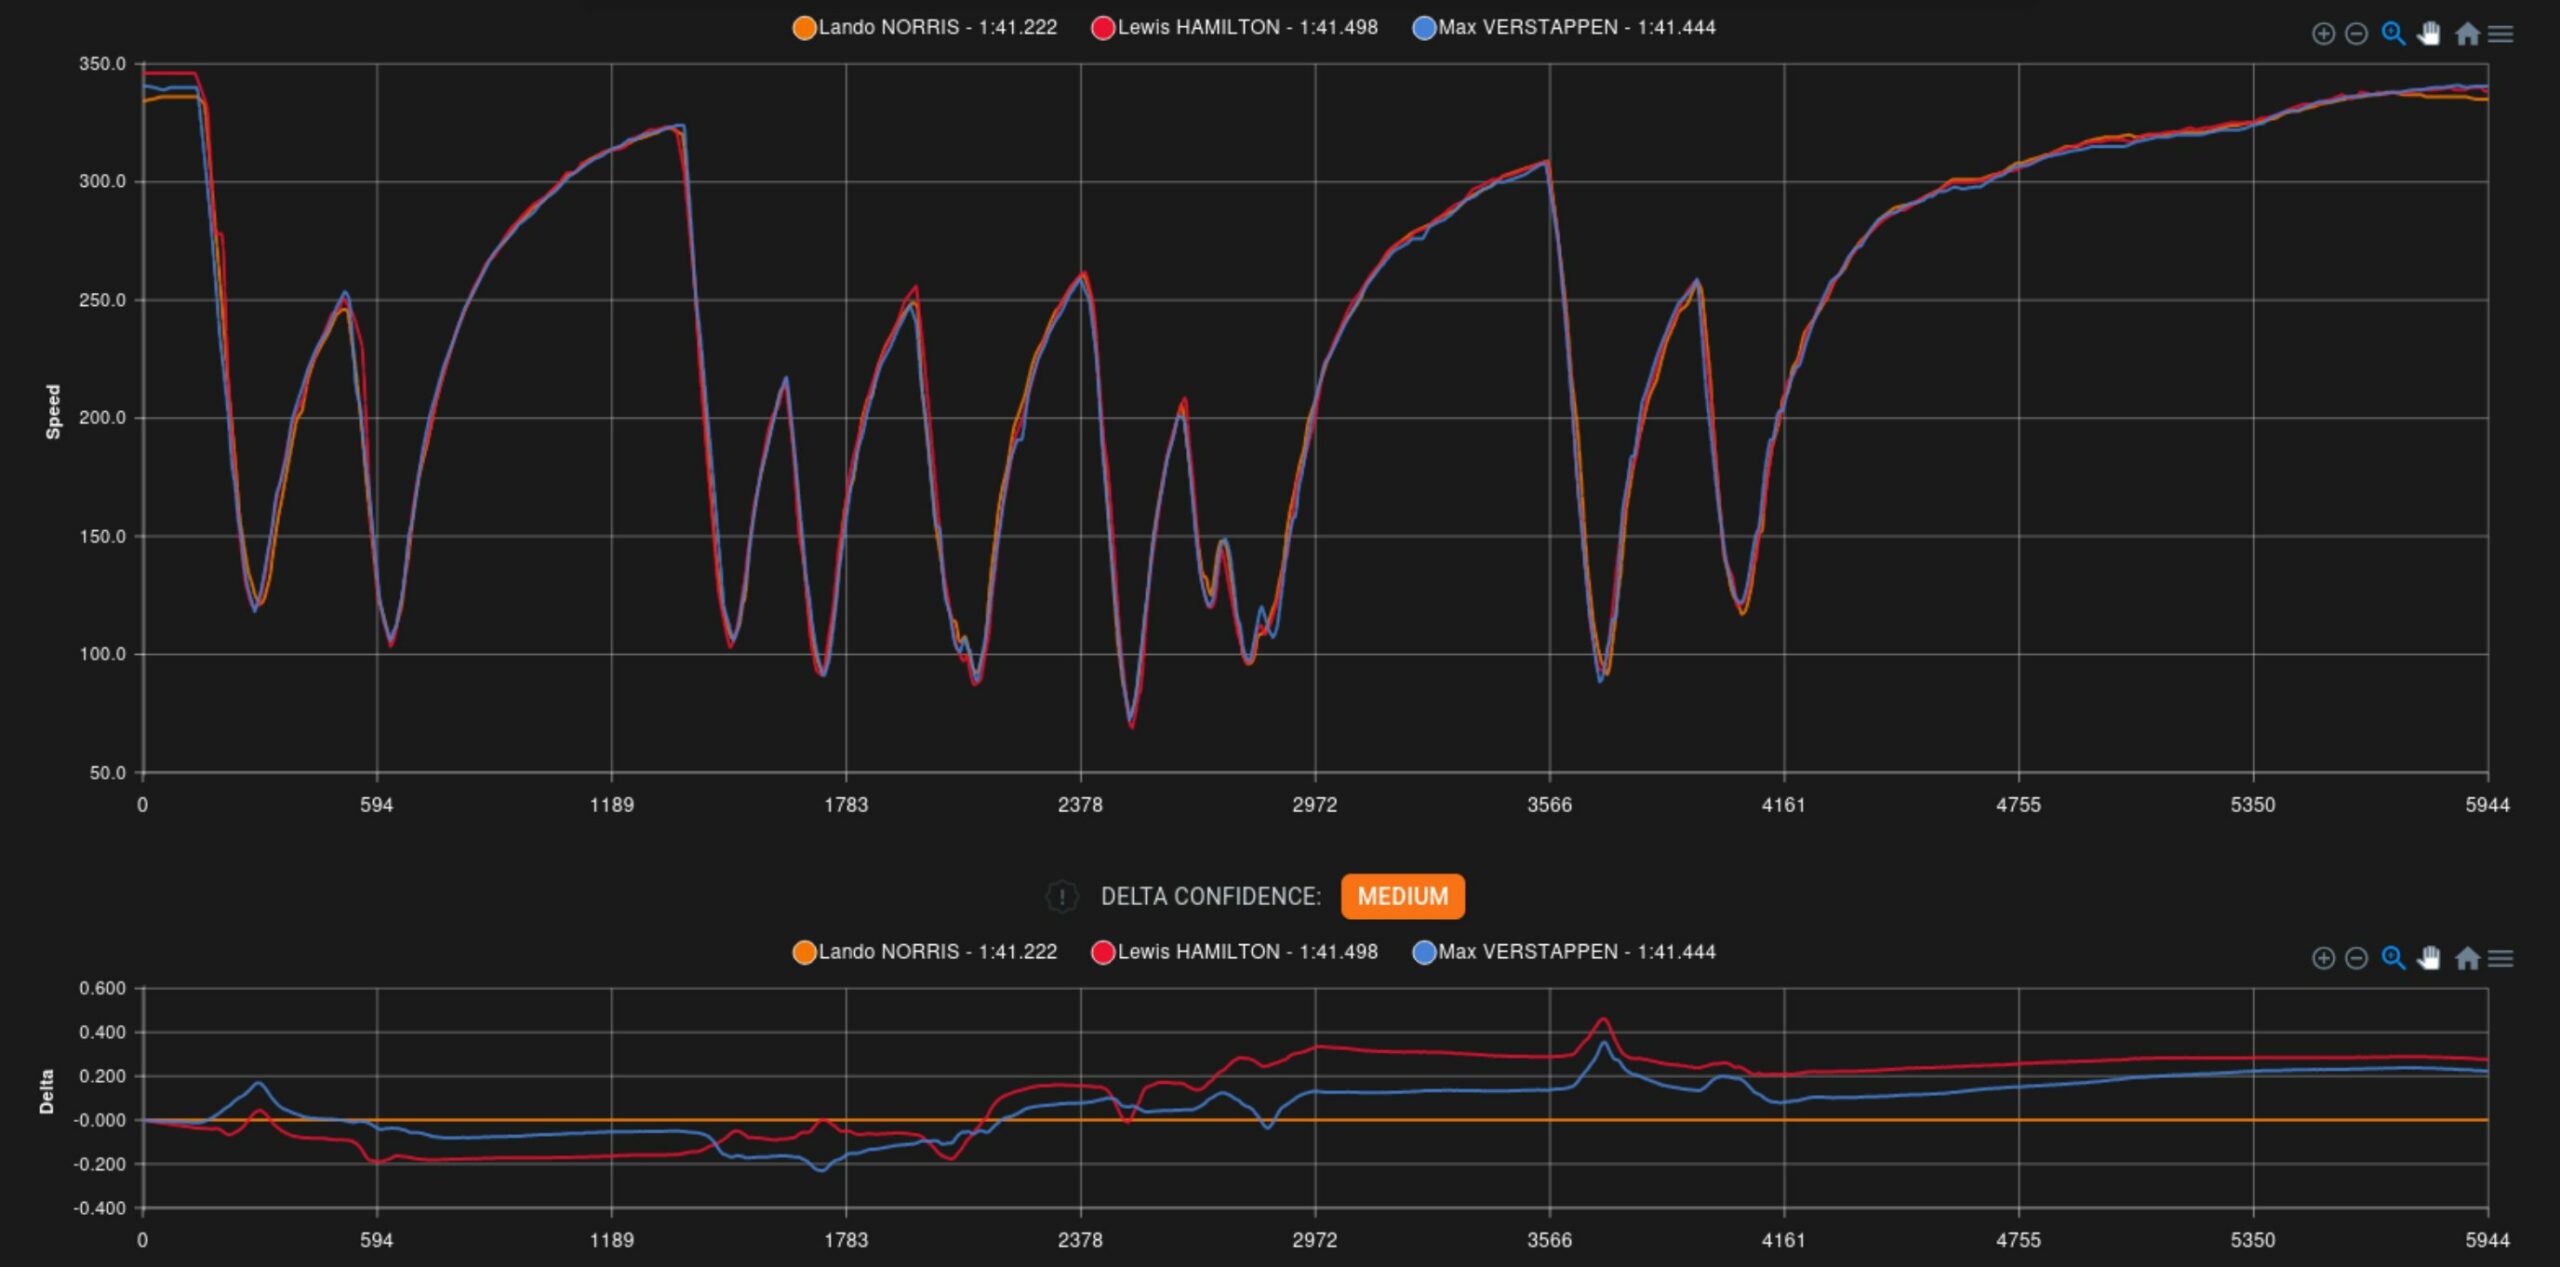This screenshot has width=2560, height=1267.
Task: Toggle Max VERSTAPPEN series in Speed legend
Action: pos(1576,28)
